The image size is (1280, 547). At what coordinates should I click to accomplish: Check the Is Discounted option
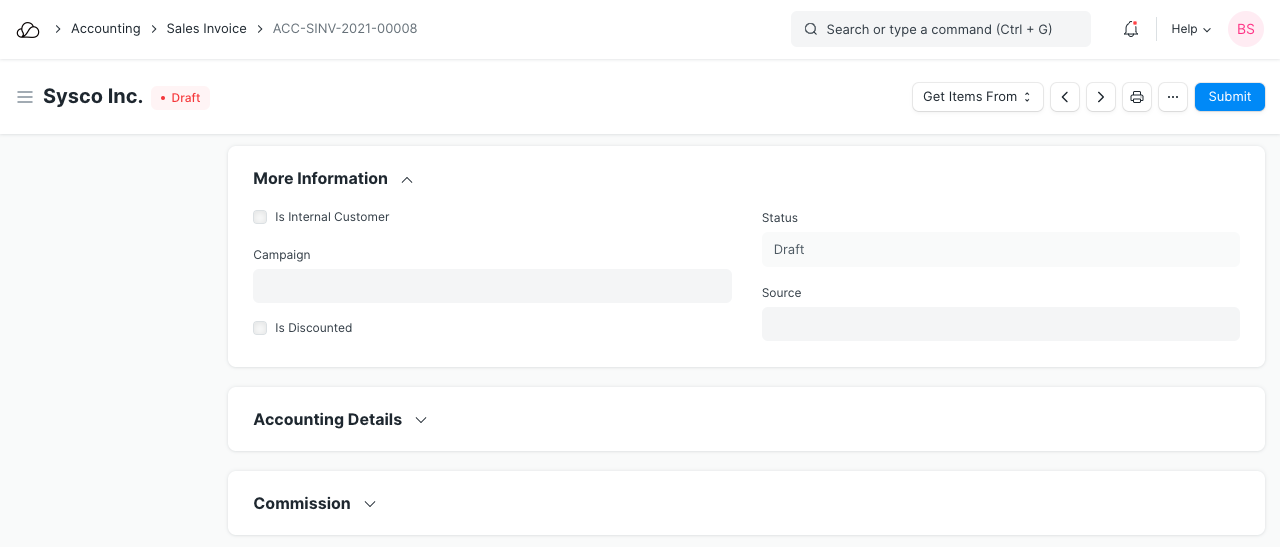coord(260,328)
